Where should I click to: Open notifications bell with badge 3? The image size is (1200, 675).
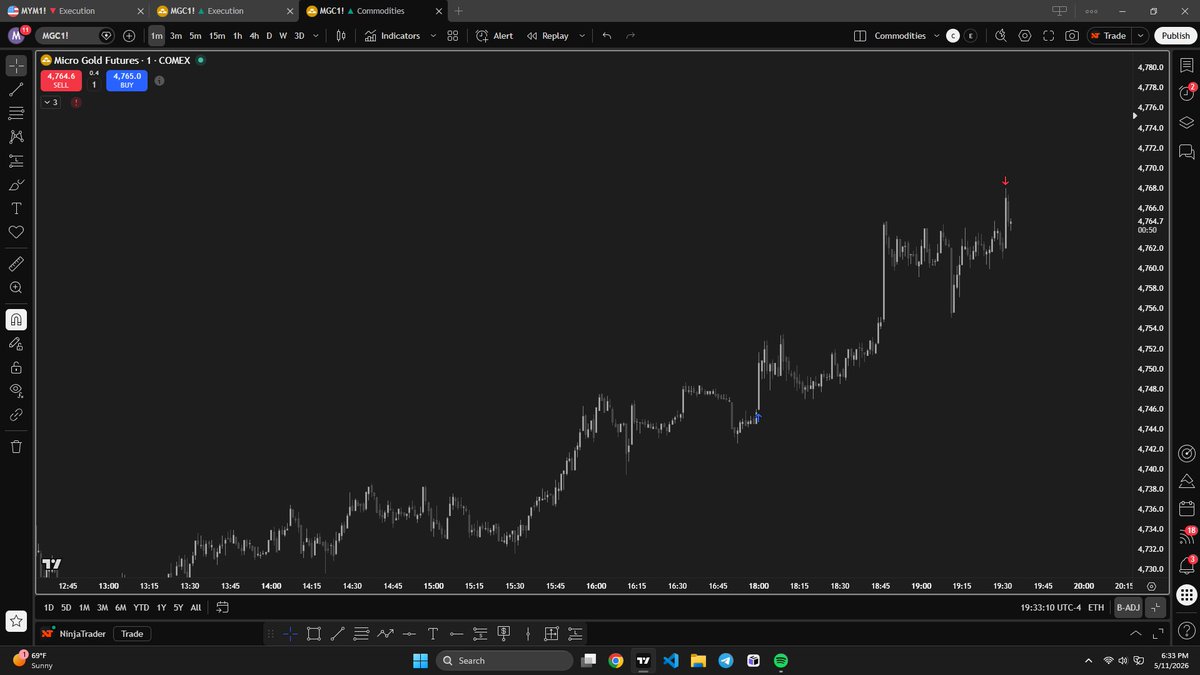1186,565
